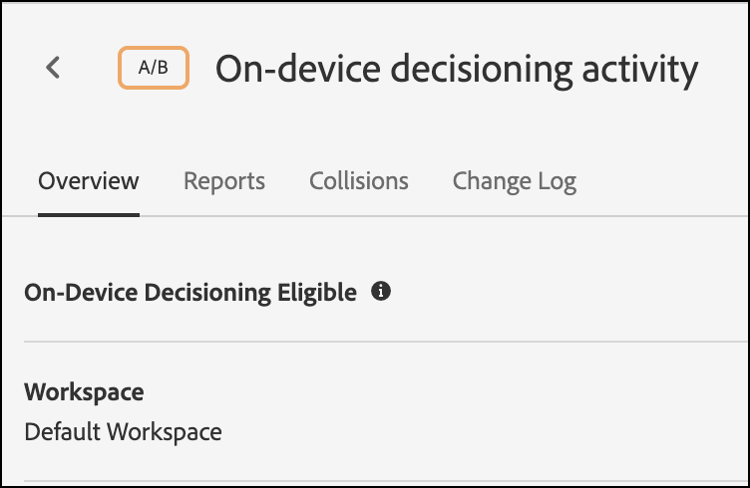This screenshot has width=750, height=488.
Task: View the Change Log tab
Action: point(514,181)
